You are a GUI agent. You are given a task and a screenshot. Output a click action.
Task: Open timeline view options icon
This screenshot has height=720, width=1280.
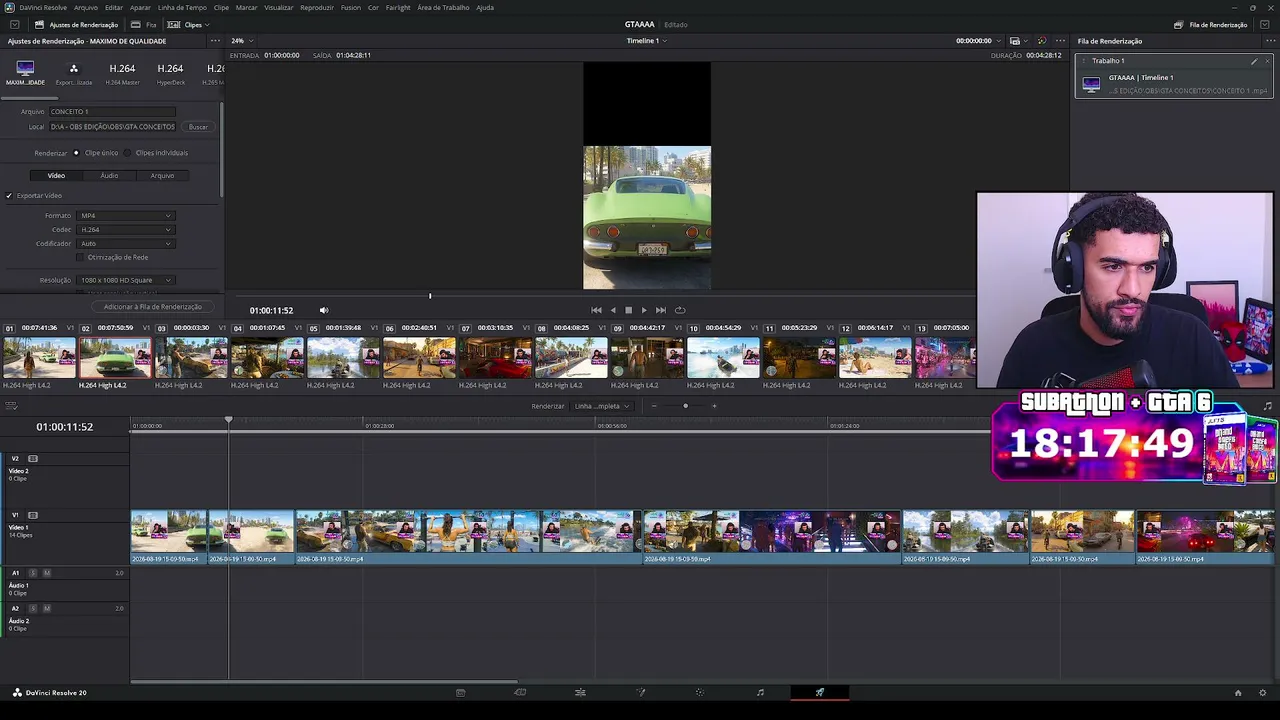point(12,406)
